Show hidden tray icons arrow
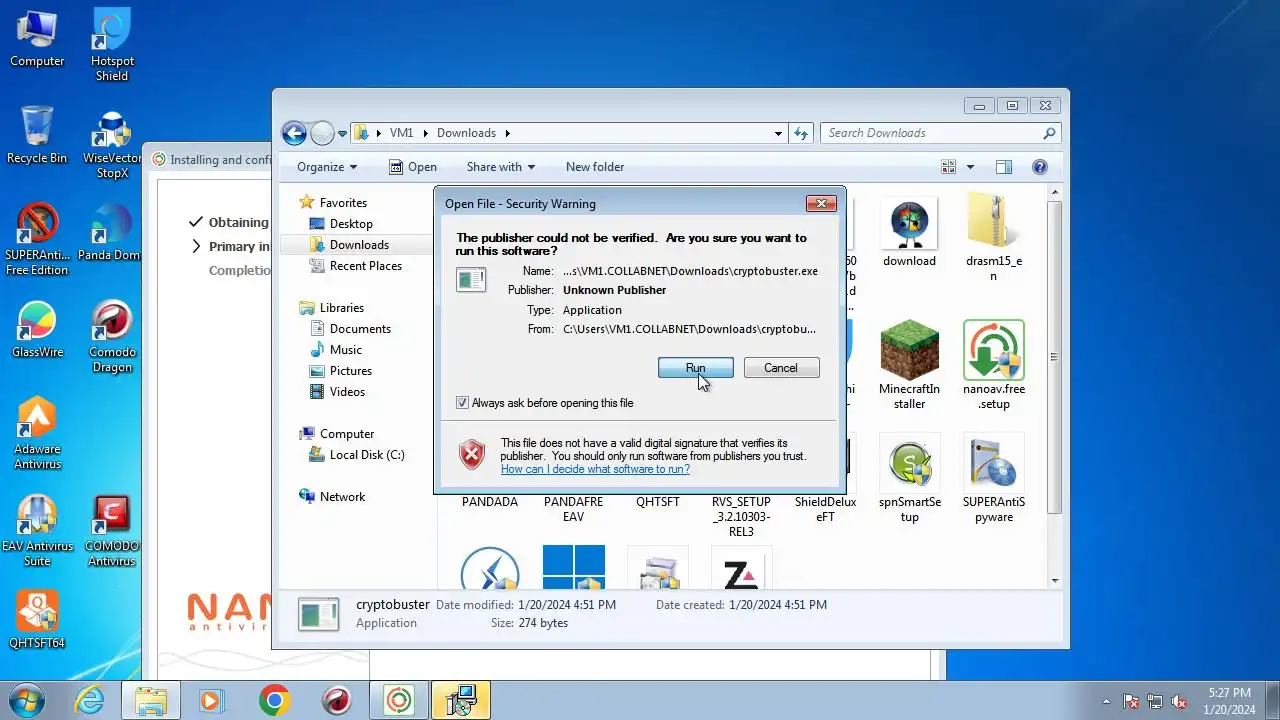 pyautogui.click(x=1106, y=701)
